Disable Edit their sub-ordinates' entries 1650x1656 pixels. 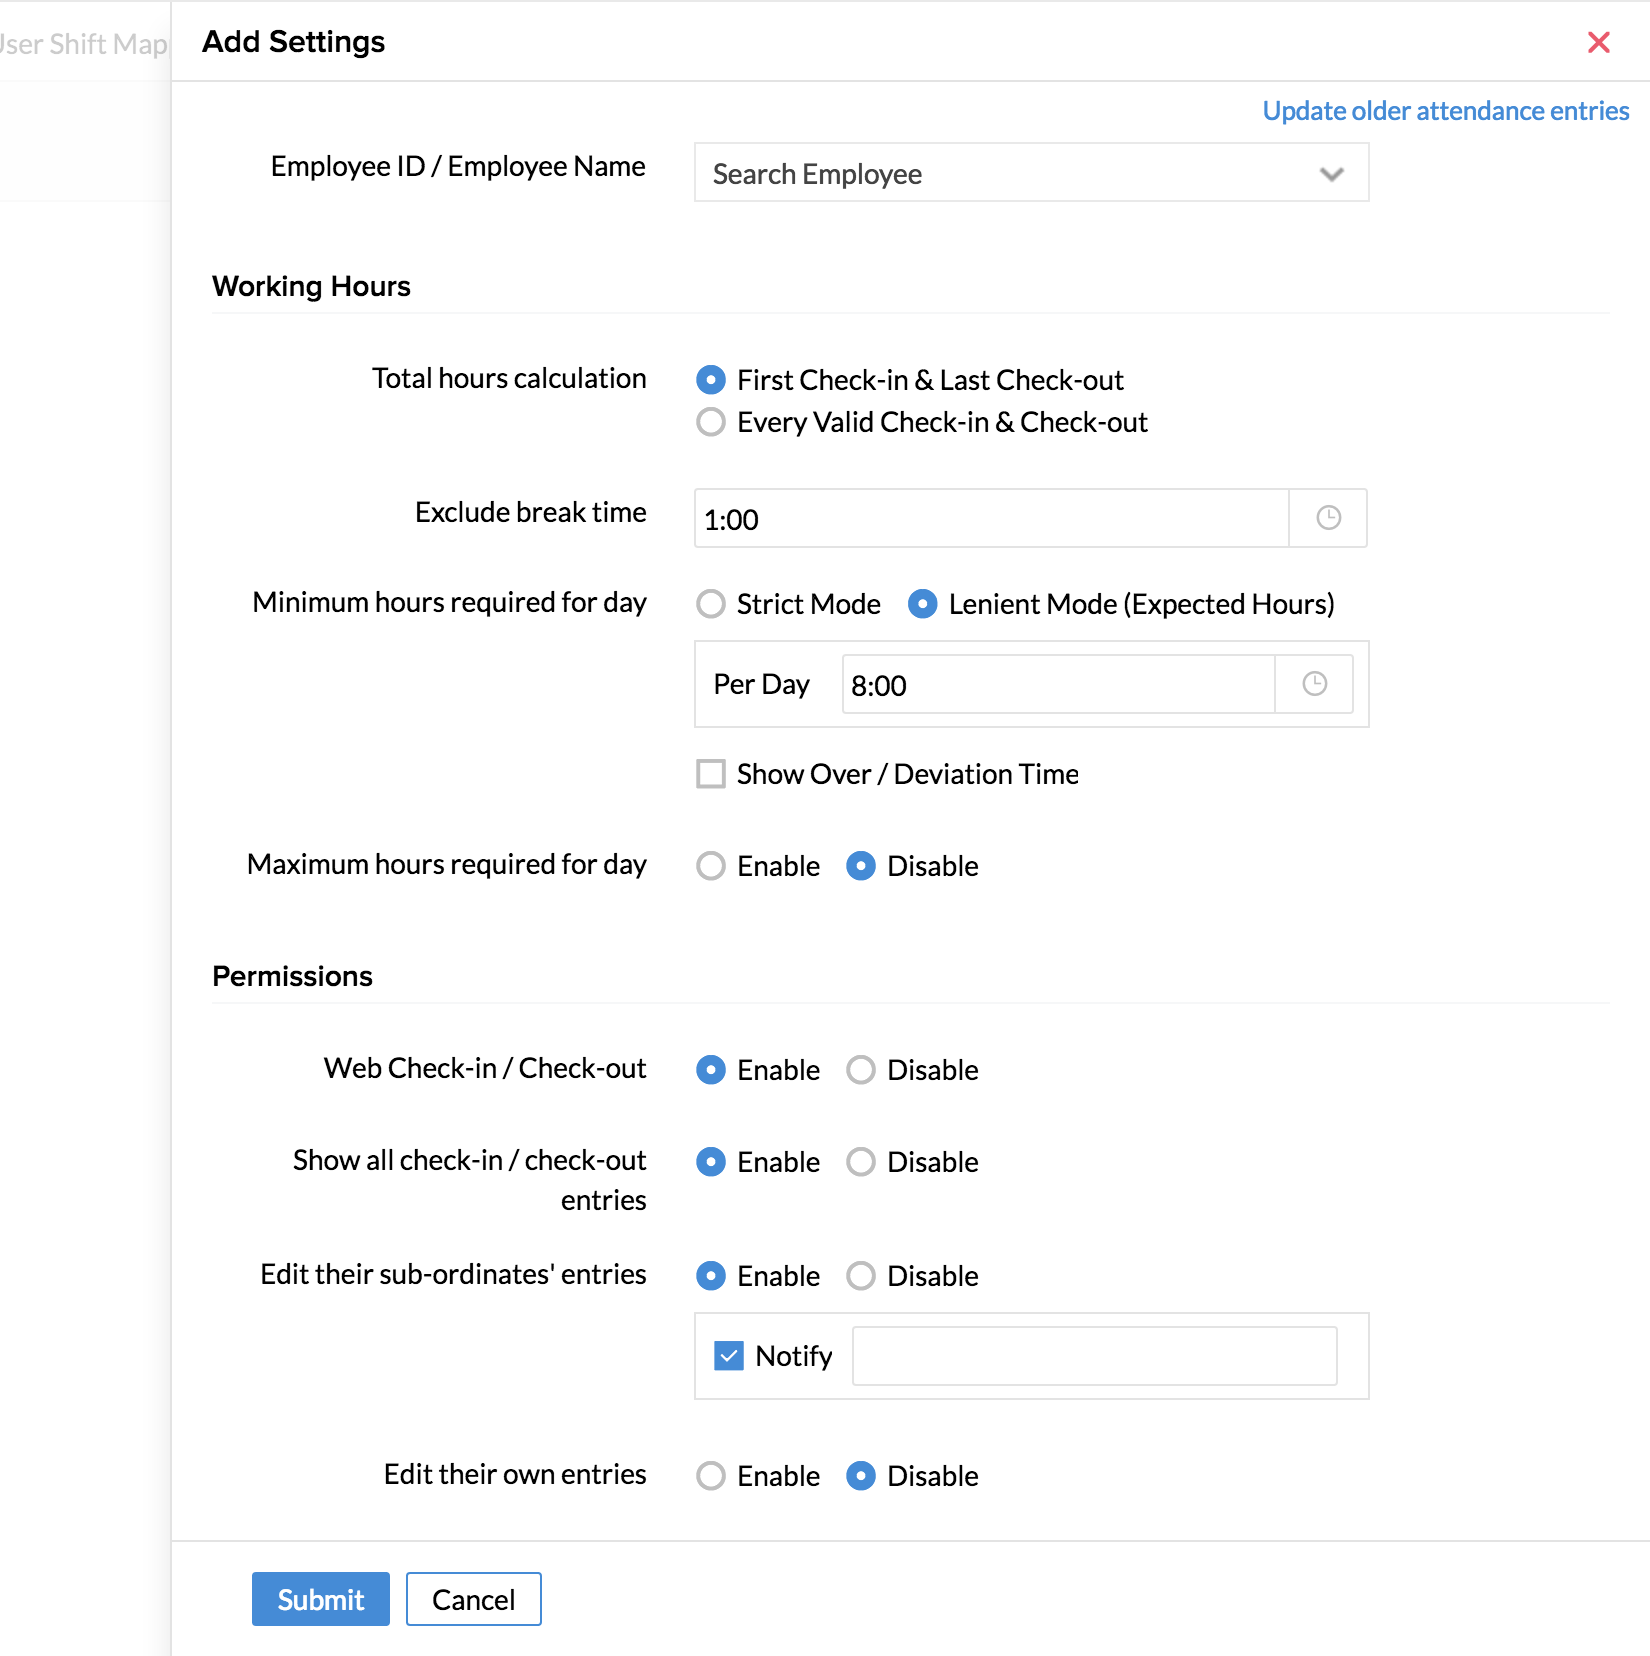pos(861,1276)
